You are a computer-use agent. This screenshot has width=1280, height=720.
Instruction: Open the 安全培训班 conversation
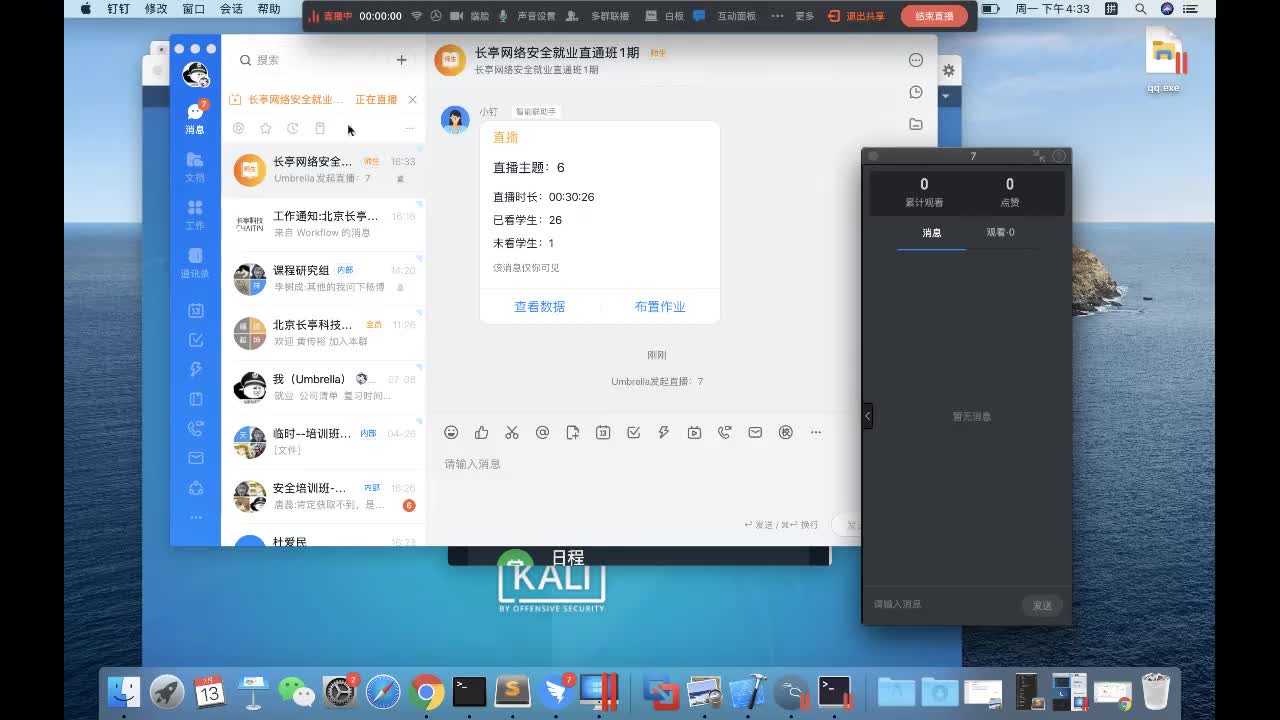[323, 496]
